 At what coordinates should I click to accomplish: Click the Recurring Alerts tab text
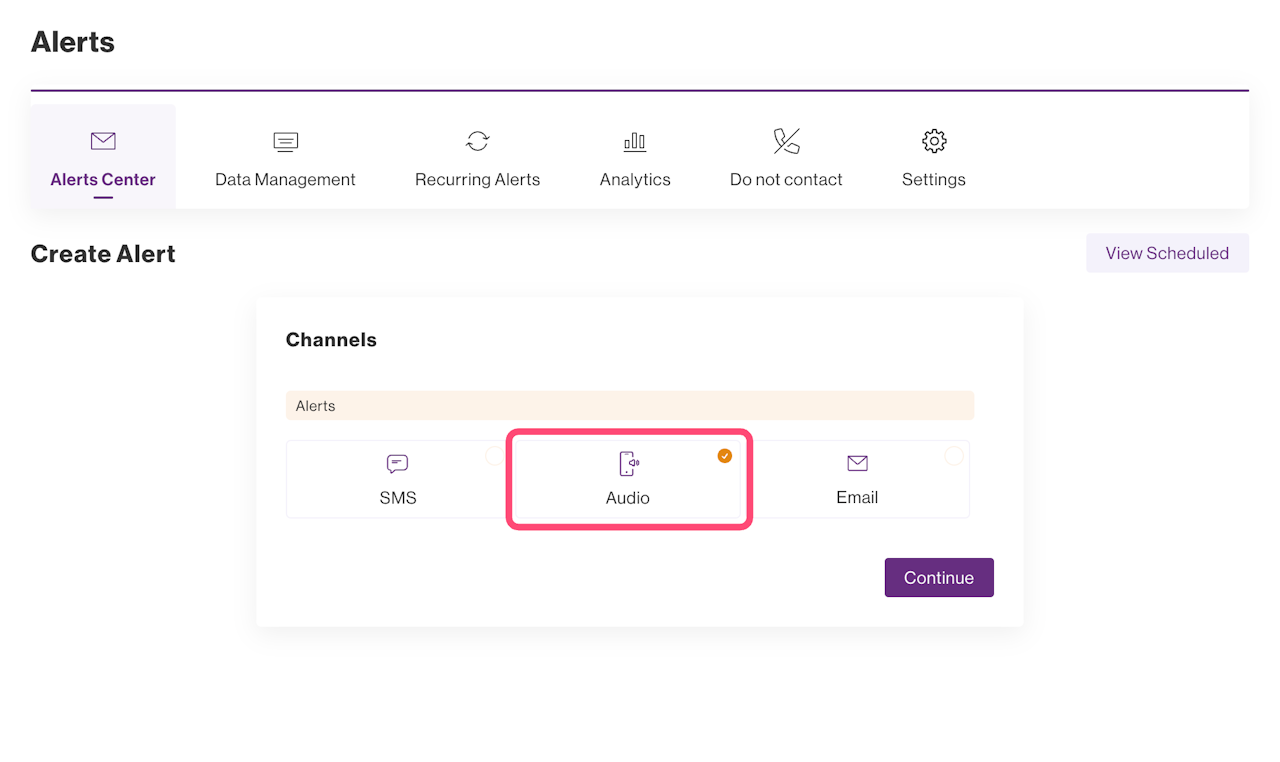477,180
